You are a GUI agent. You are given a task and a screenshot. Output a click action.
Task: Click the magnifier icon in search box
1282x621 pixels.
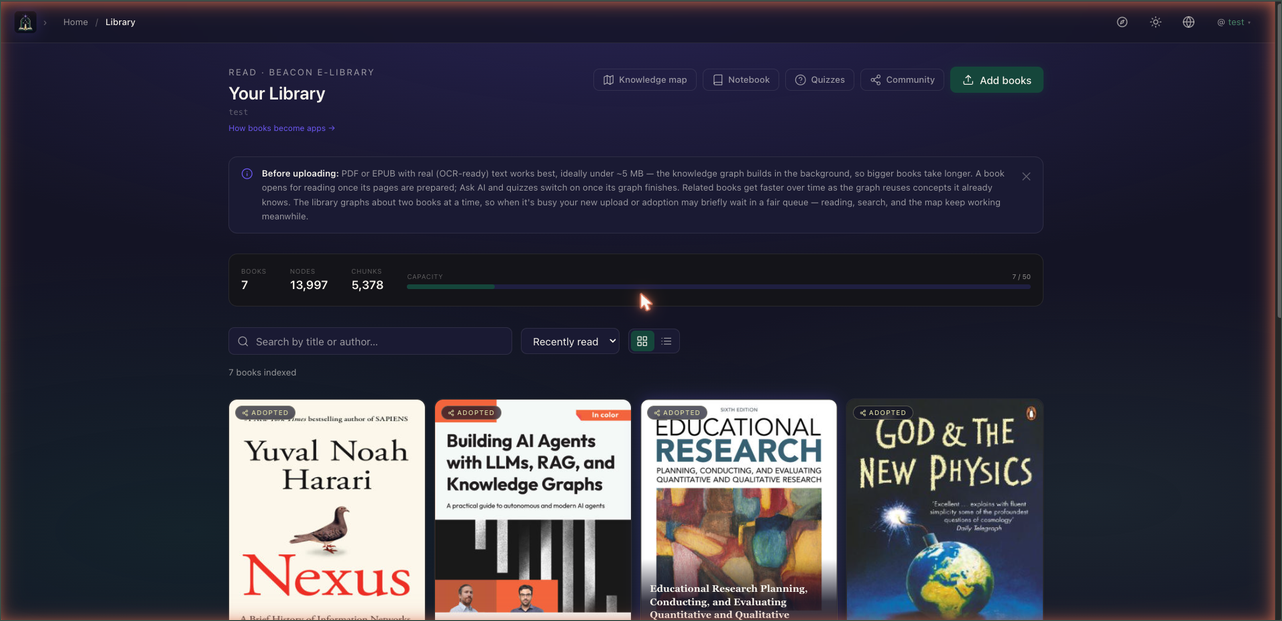tap(243, 341)
